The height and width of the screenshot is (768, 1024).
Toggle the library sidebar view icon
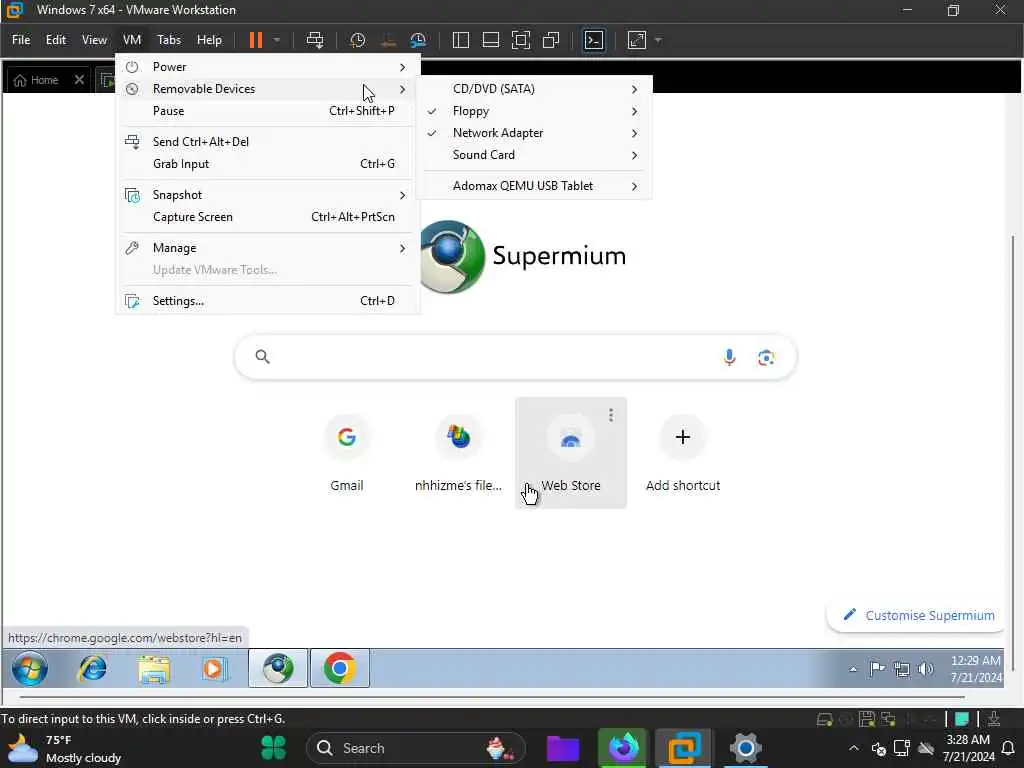tap(461, 40)
